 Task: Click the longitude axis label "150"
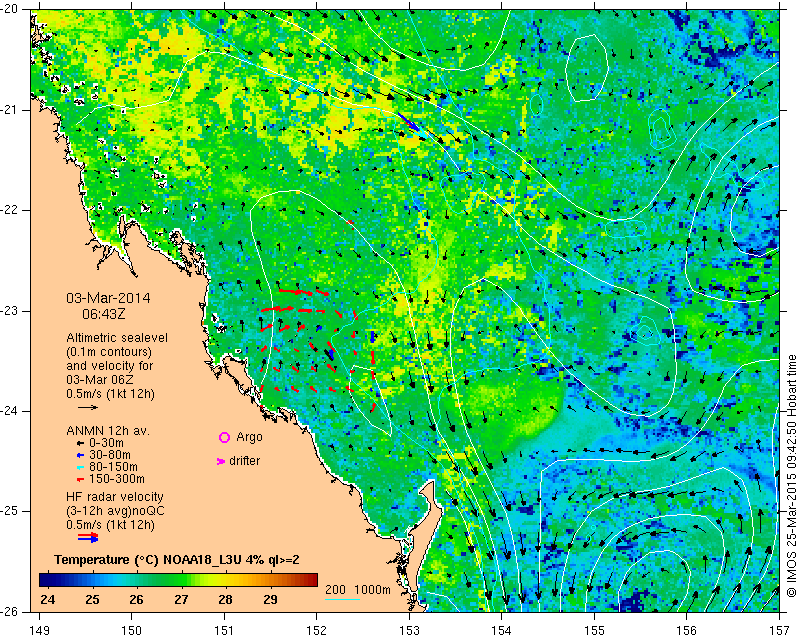132,631
